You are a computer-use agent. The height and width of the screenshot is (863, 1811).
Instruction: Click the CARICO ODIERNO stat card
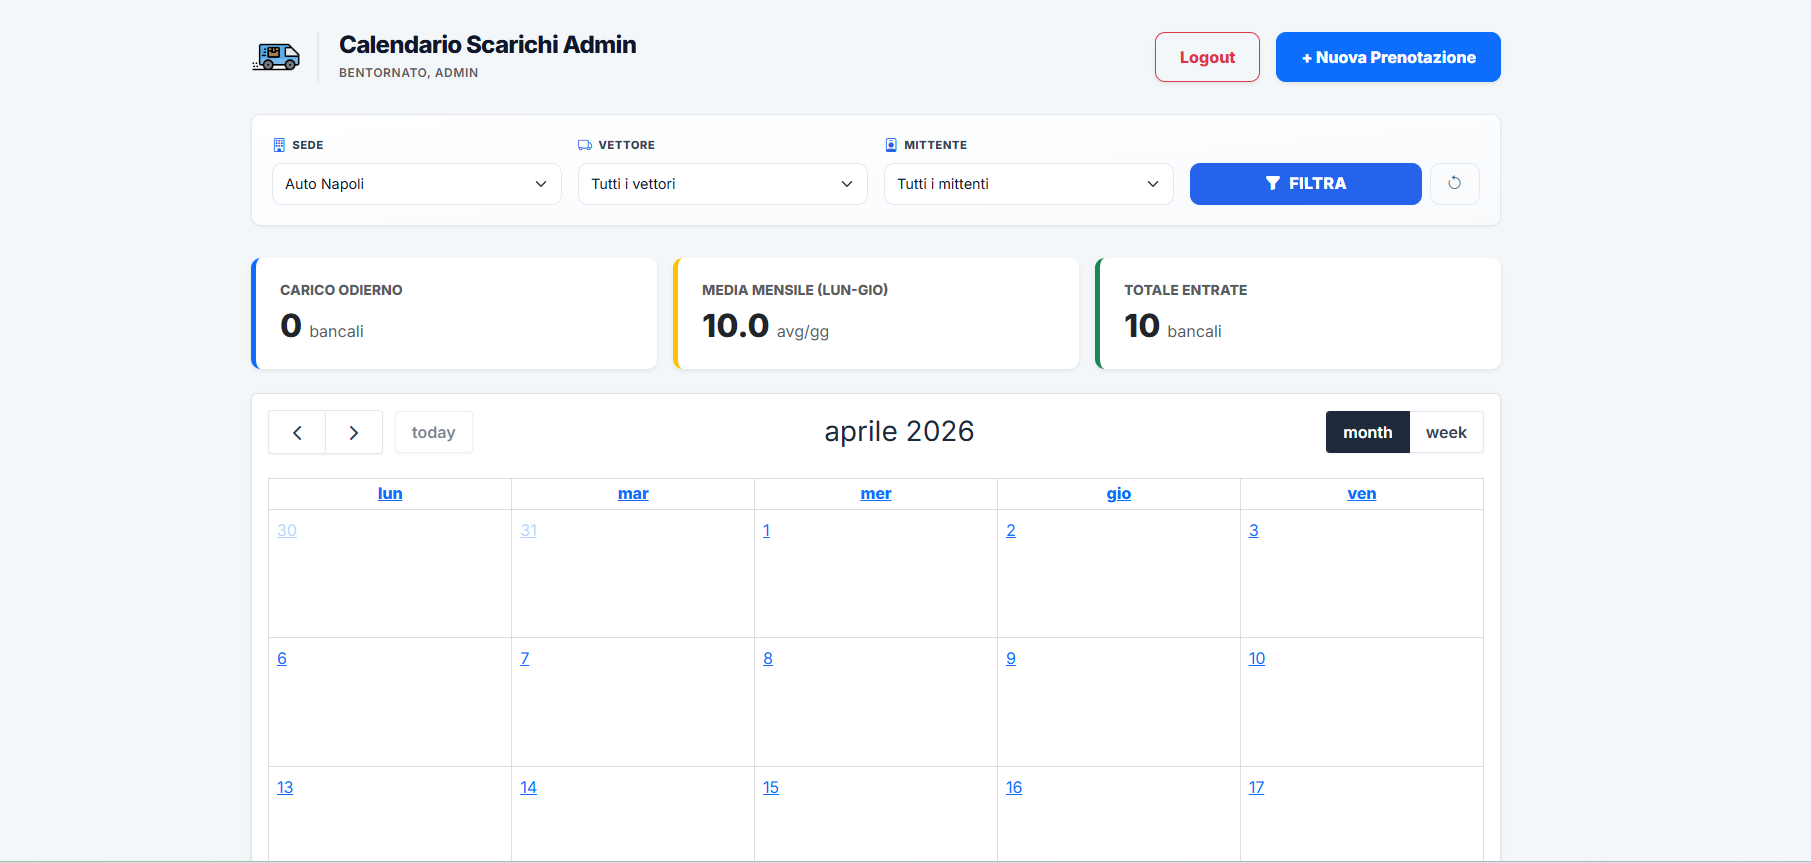pos(454,314)
